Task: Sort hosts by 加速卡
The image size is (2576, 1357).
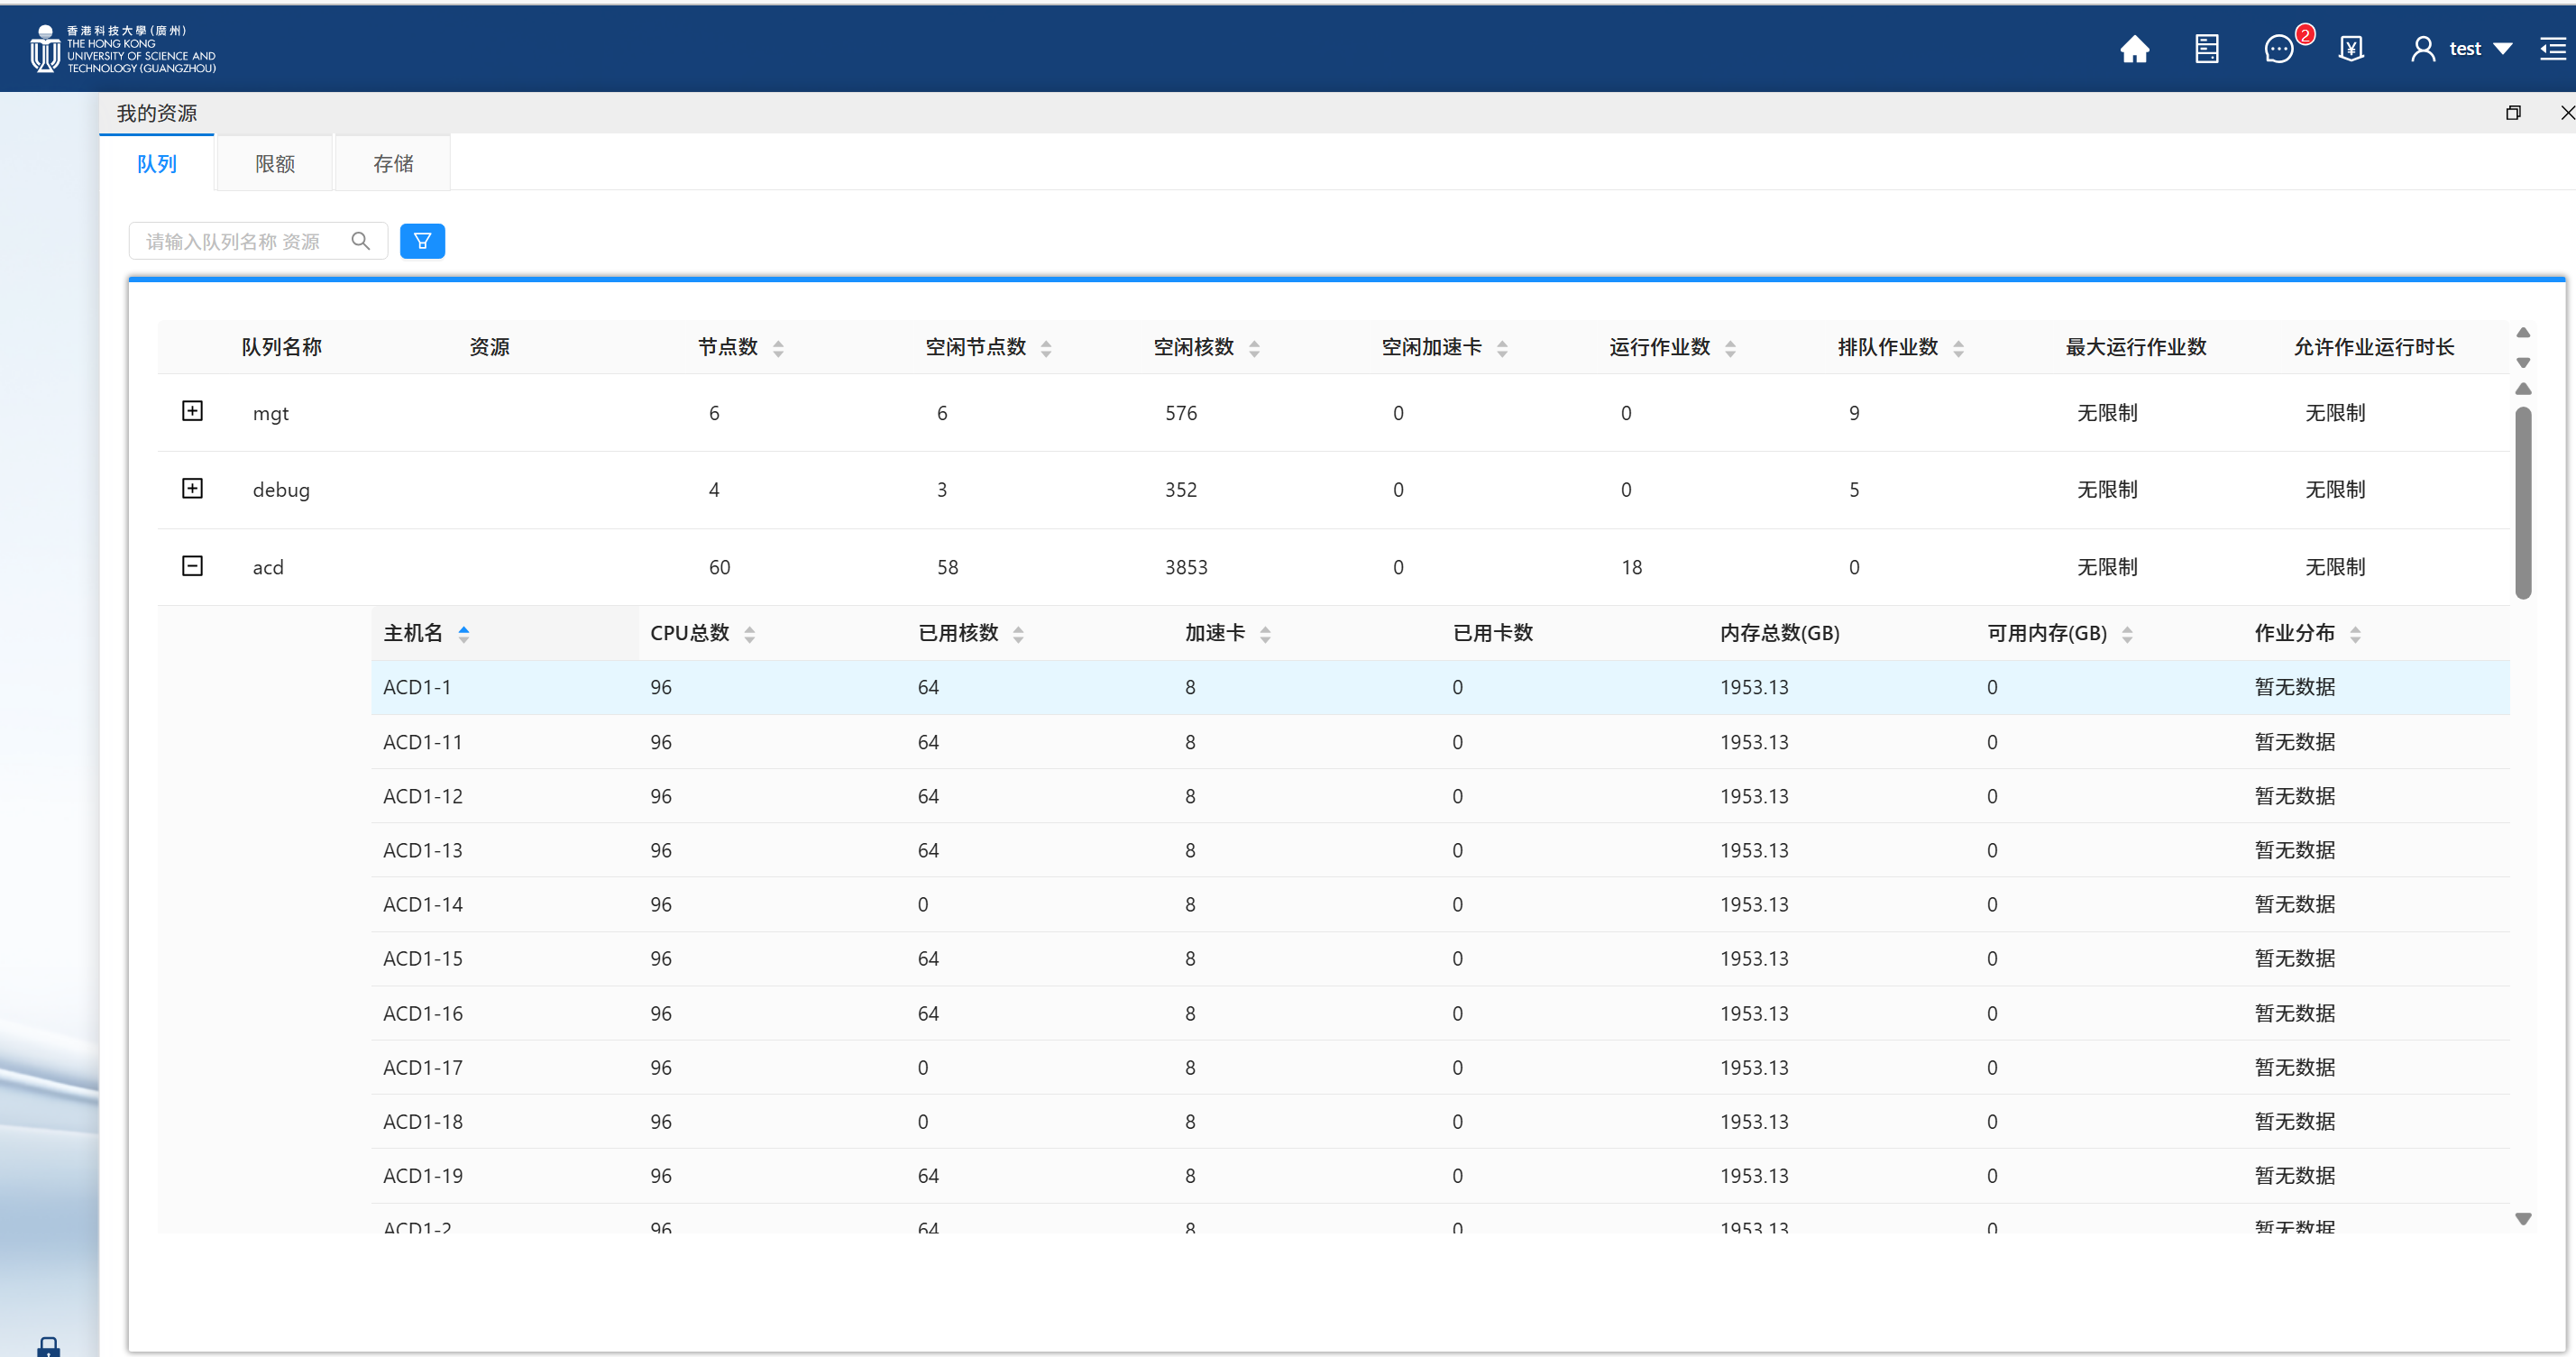Action: [x=1265, y=634]
